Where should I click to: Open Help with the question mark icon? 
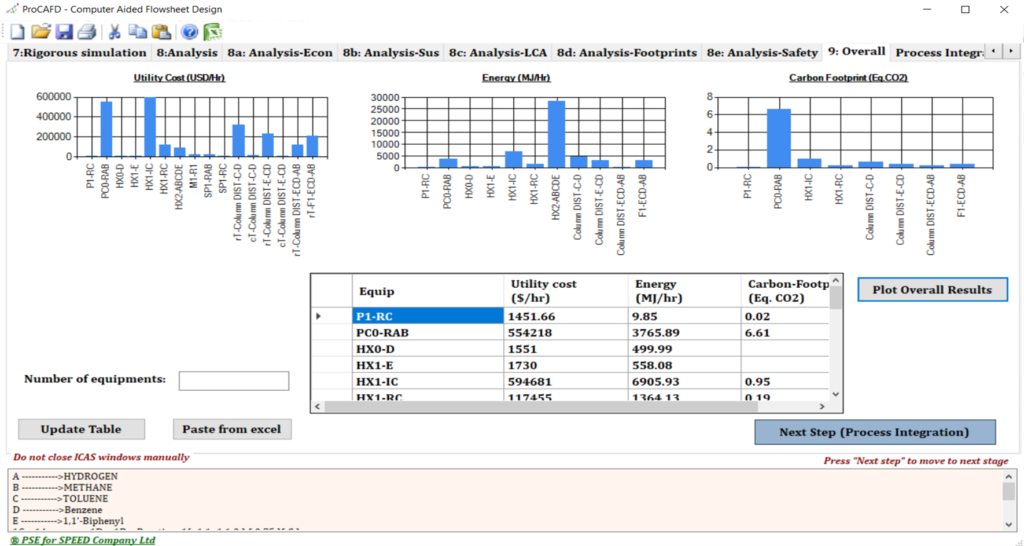pyautogui.click(x=189, y=31)
